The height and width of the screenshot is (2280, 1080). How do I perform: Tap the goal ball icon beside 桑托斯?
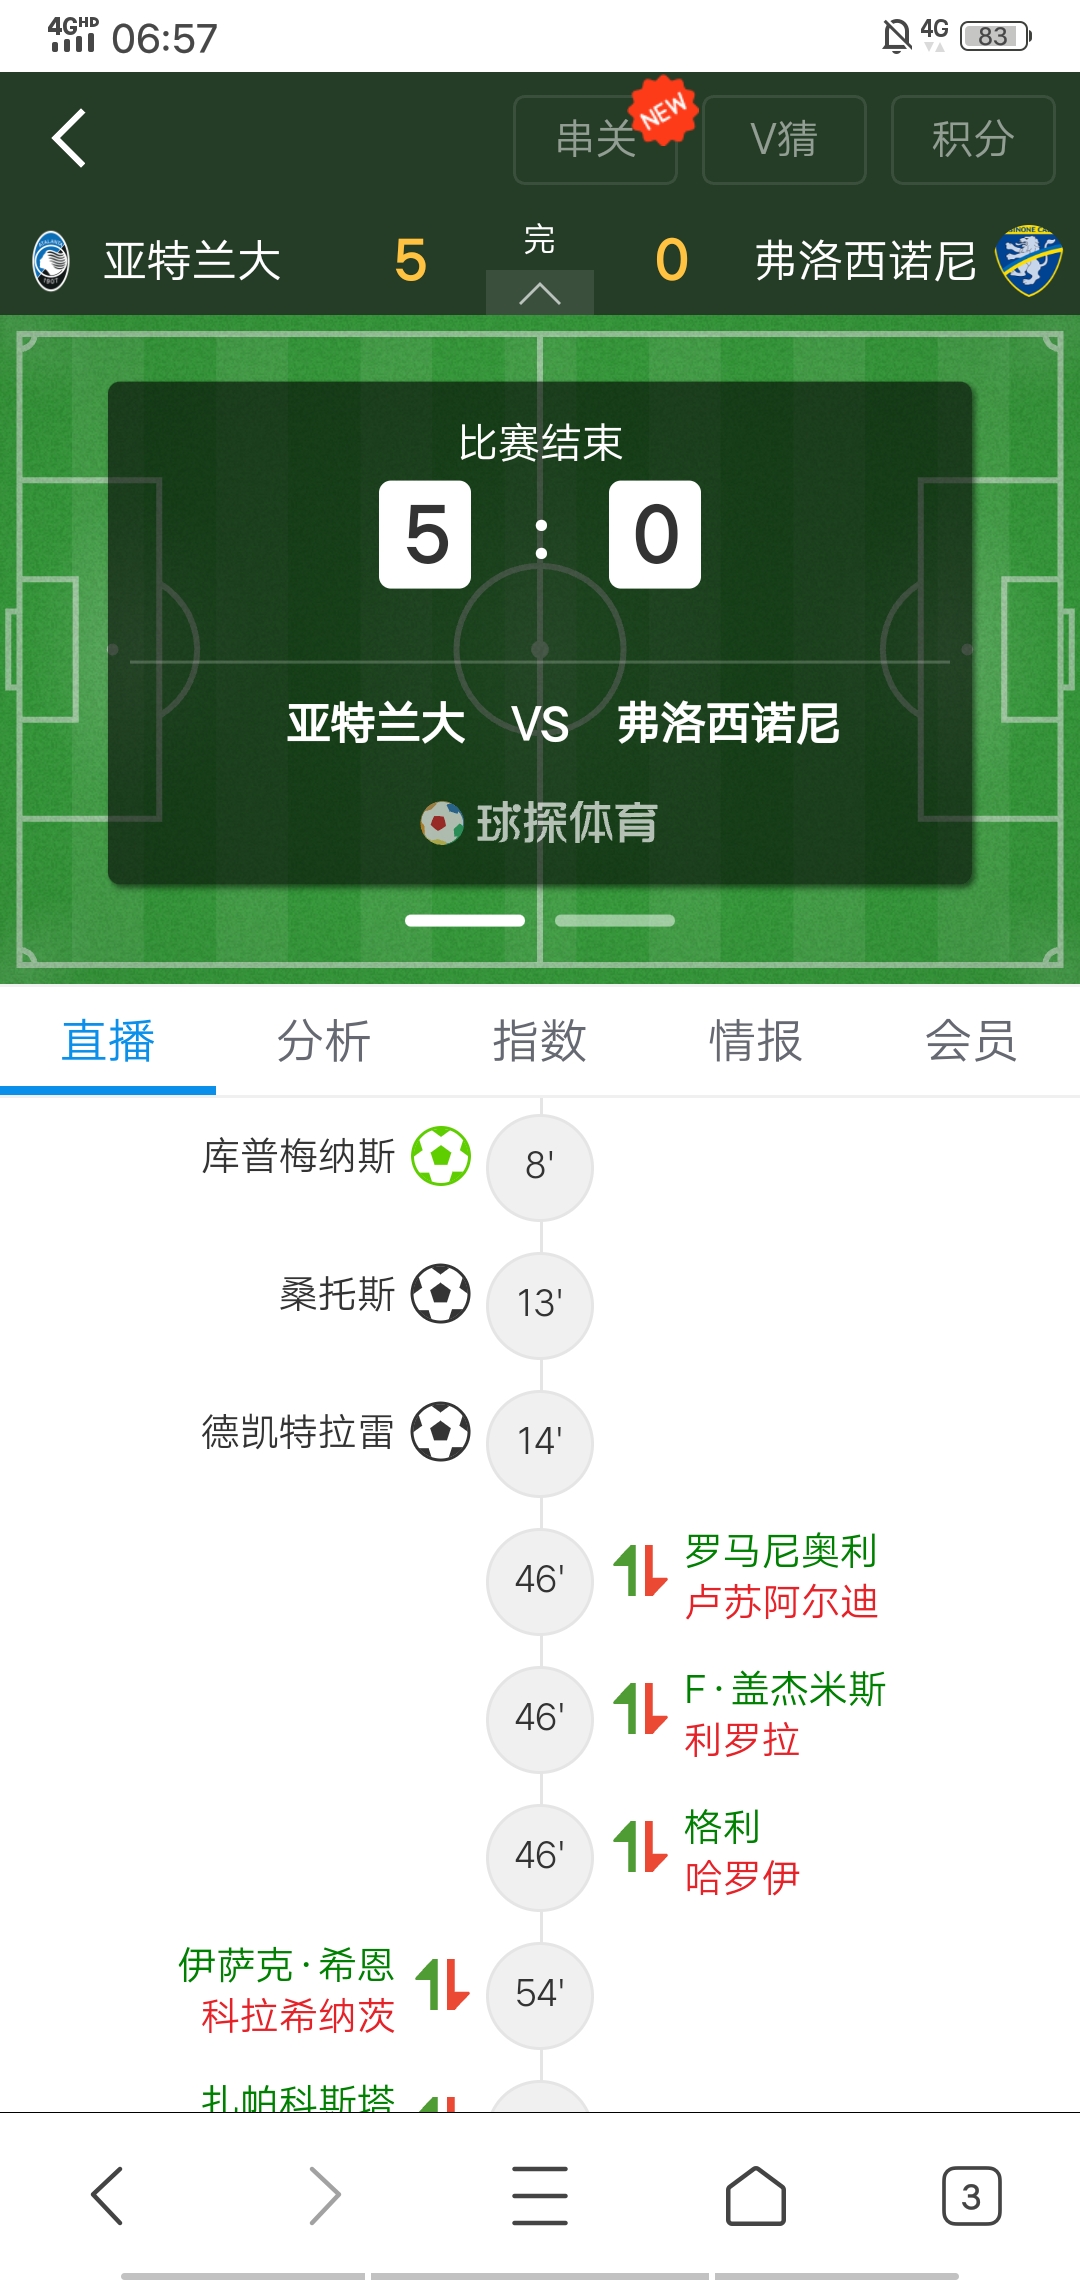441,1294
